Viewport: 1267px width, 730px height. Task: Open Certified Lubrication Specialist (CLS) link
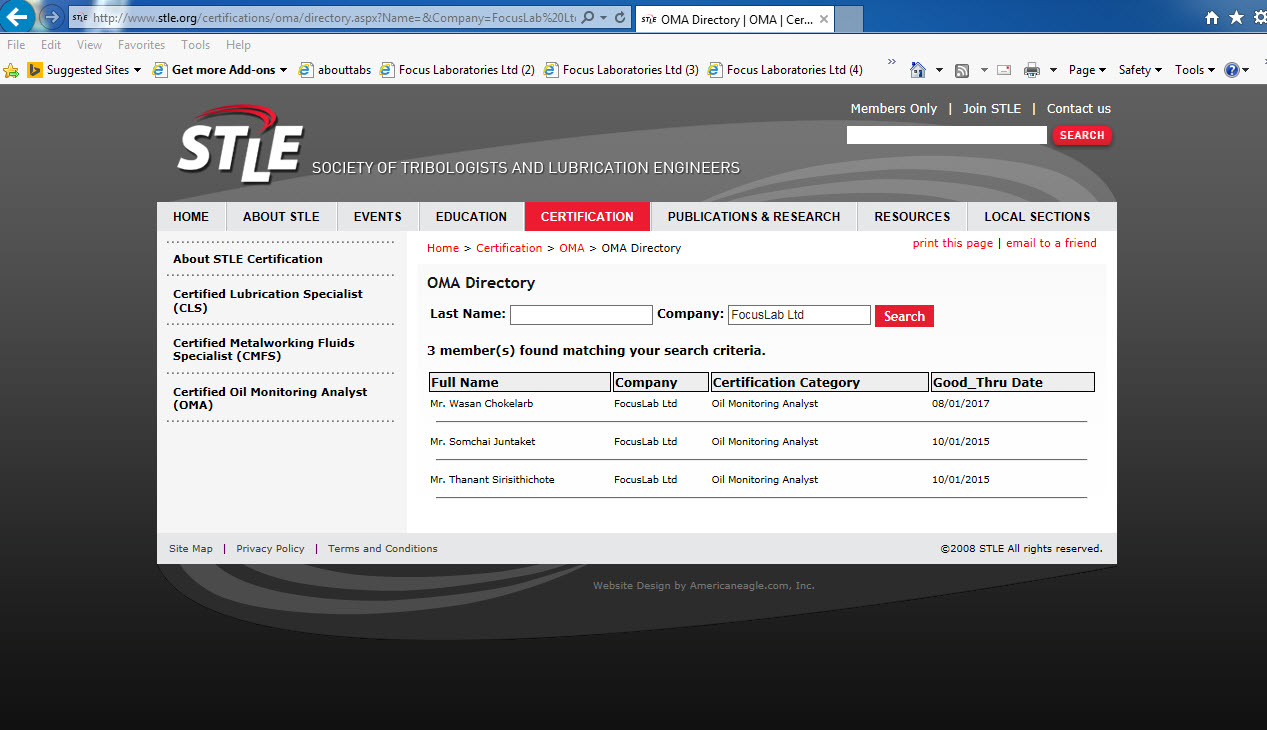tap(268, 301)
